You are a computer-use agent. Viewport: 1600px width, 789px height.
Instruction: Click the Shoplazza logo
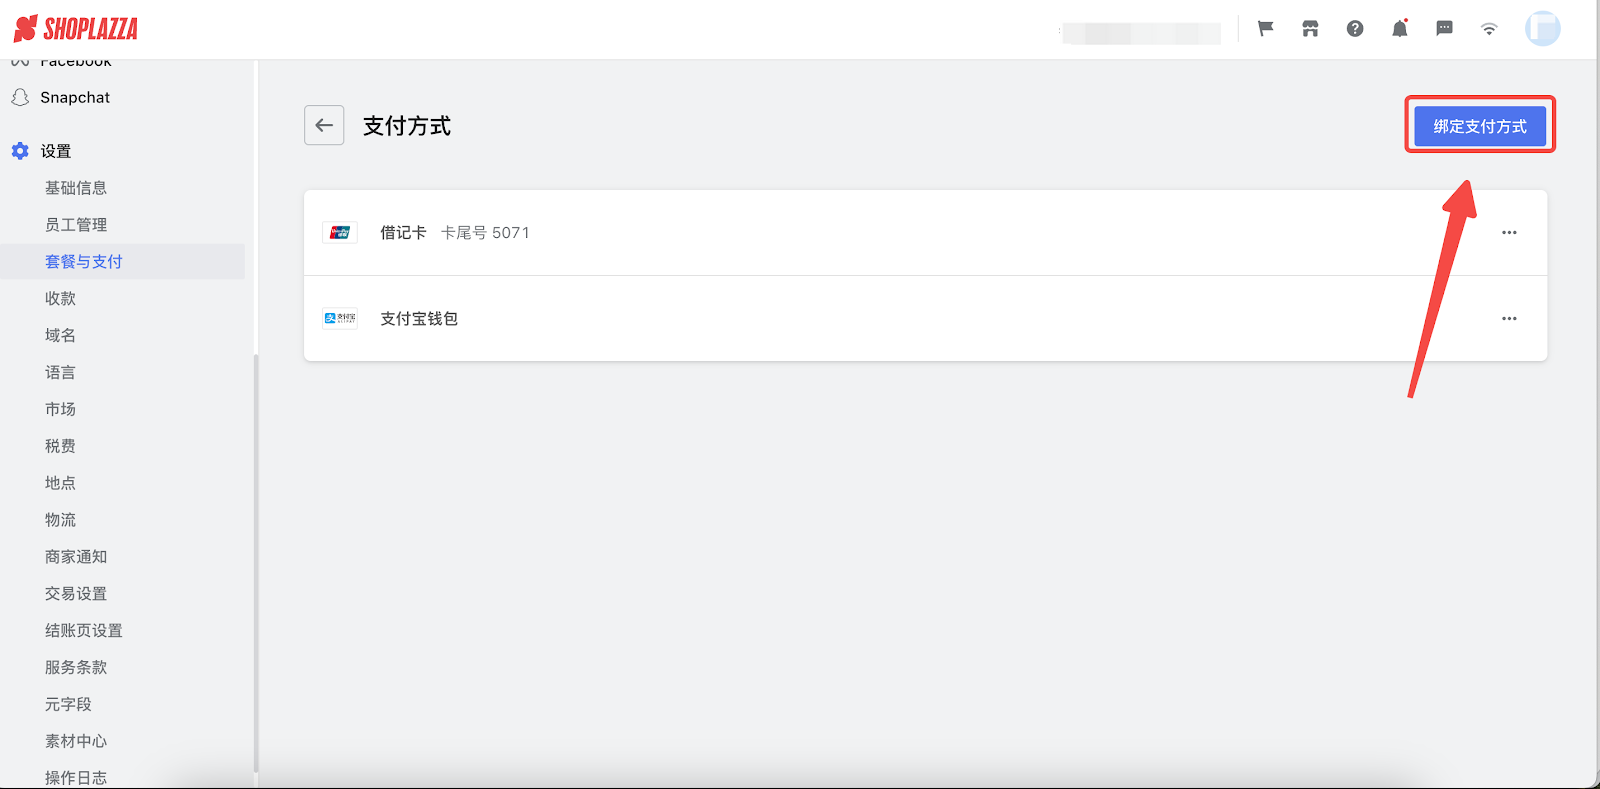tap(76, 29)
